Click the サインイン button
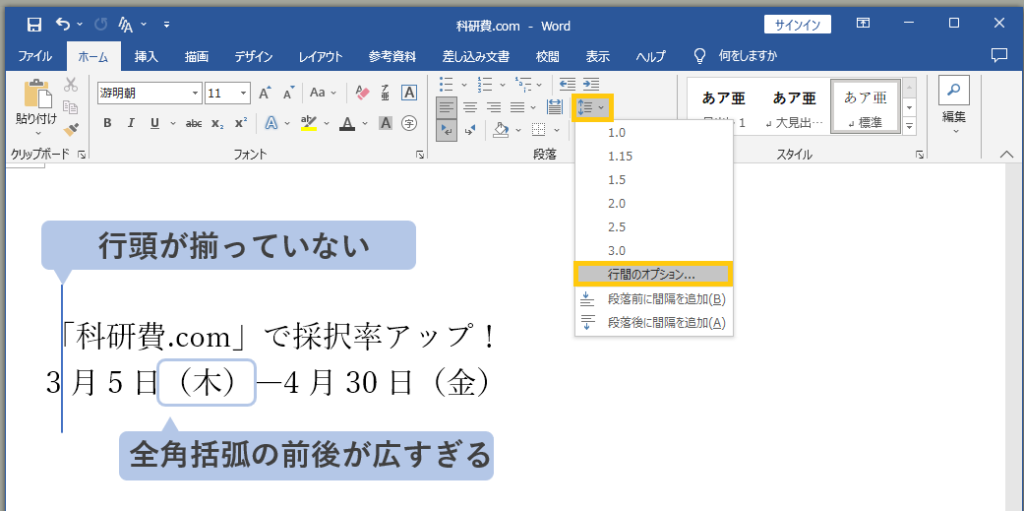The width and height of the screenshot is (1024, 511). 797,25
